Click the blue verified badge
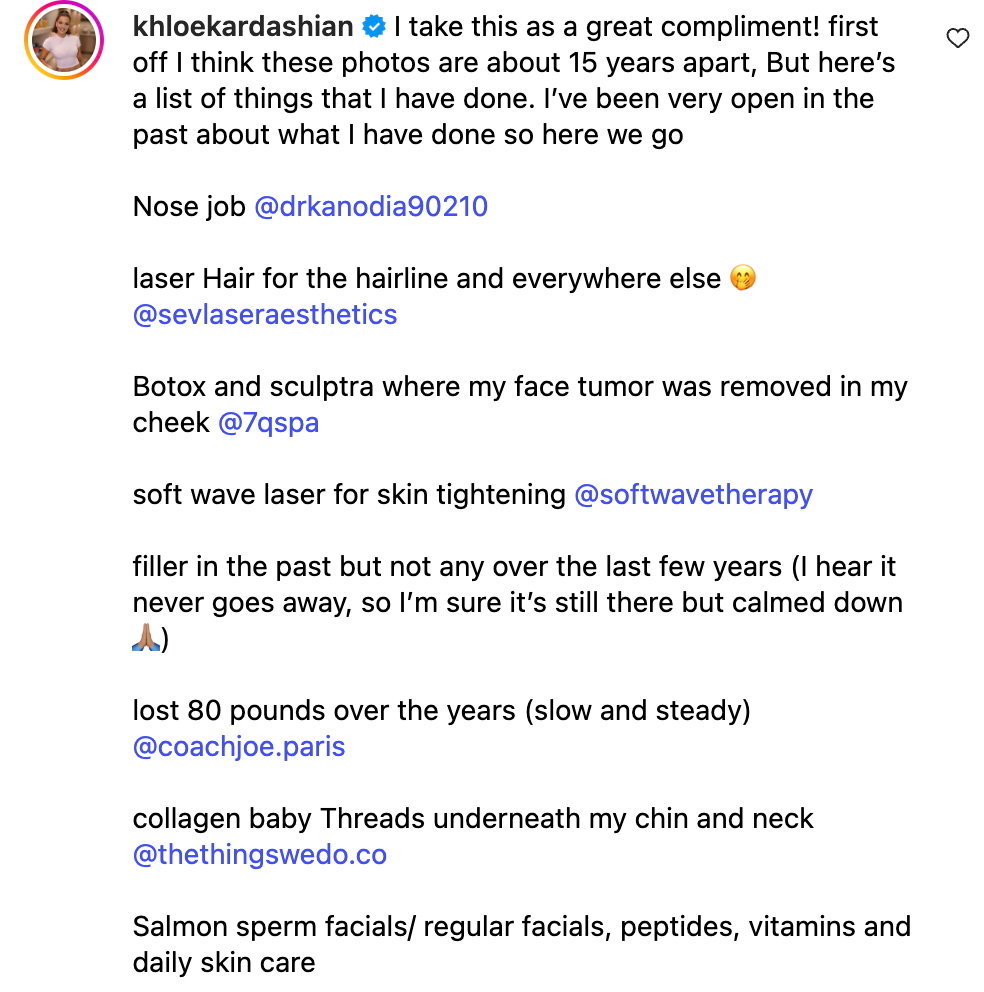The image size is (984, 992). 374,28
